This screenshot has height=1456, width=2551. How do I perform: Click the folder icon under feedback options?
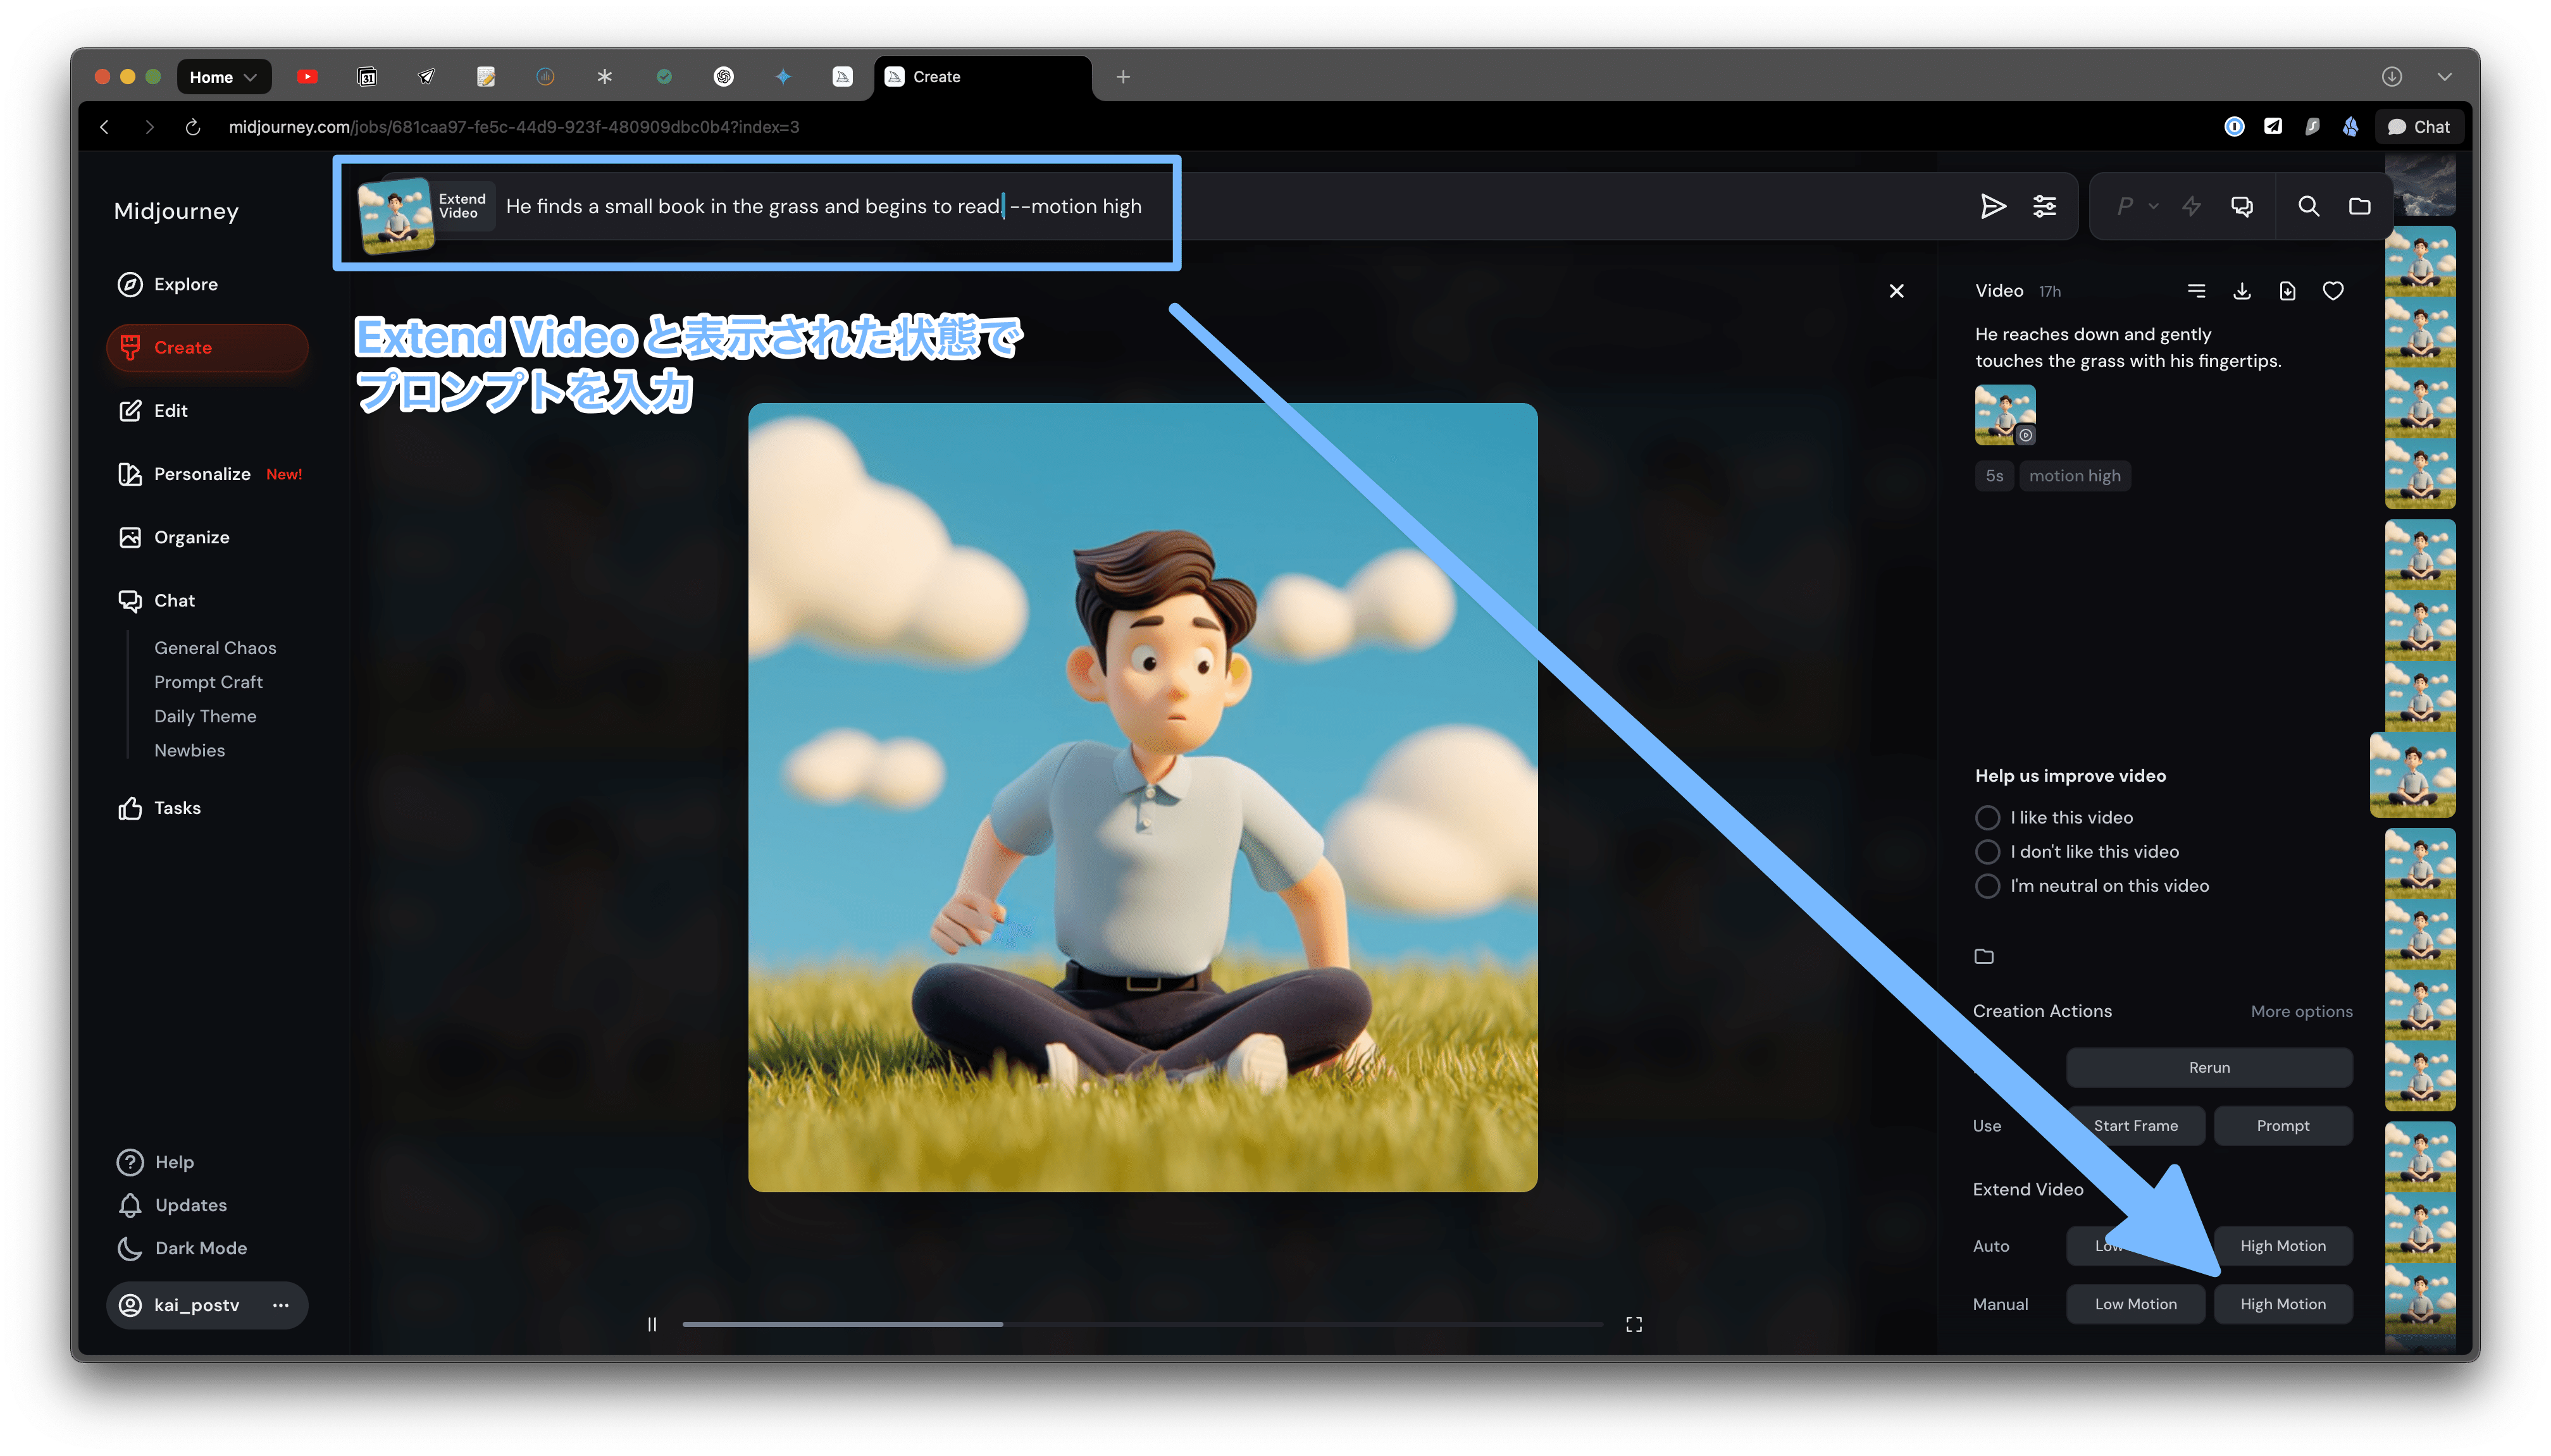coord(1984,957)
